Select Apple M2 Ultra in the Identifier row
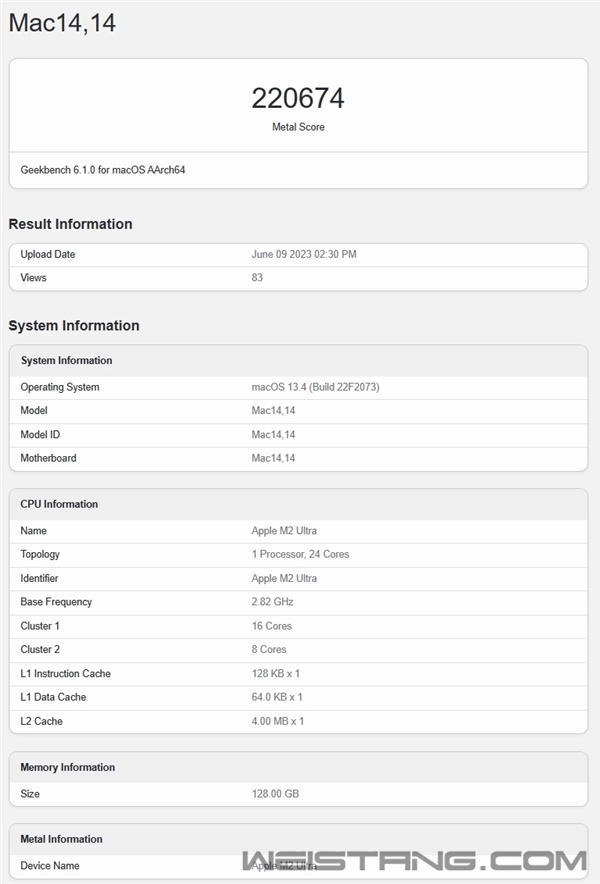Screen dimensions: 600x884 (284, 578)
